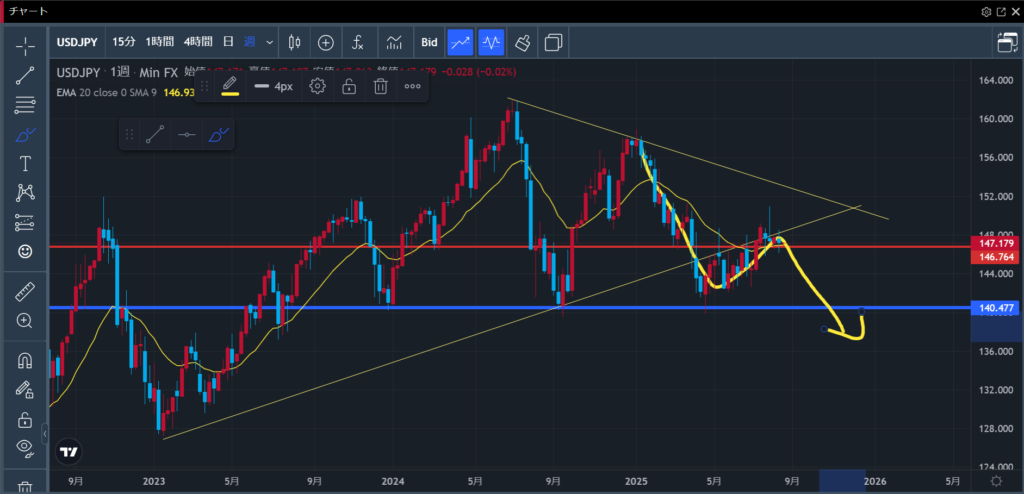Open the more options ellipsis menu

[x=412, y=86]
